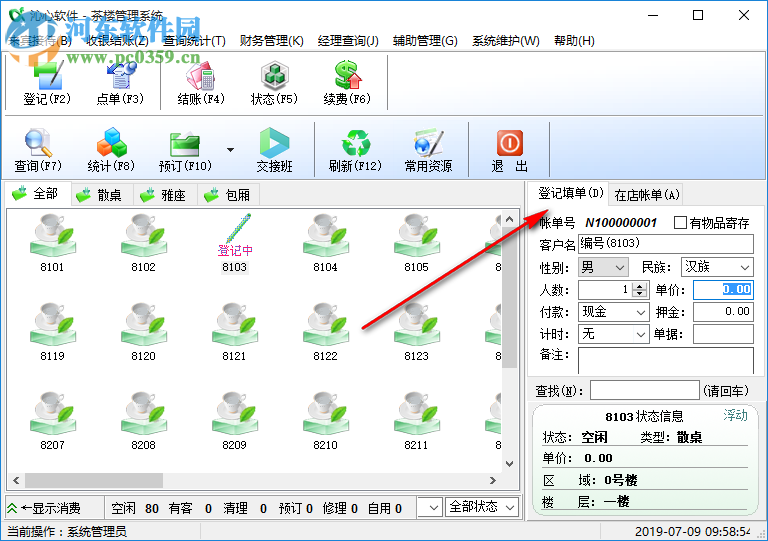Click the vertical scrollbar up arrow

[509, 219]
